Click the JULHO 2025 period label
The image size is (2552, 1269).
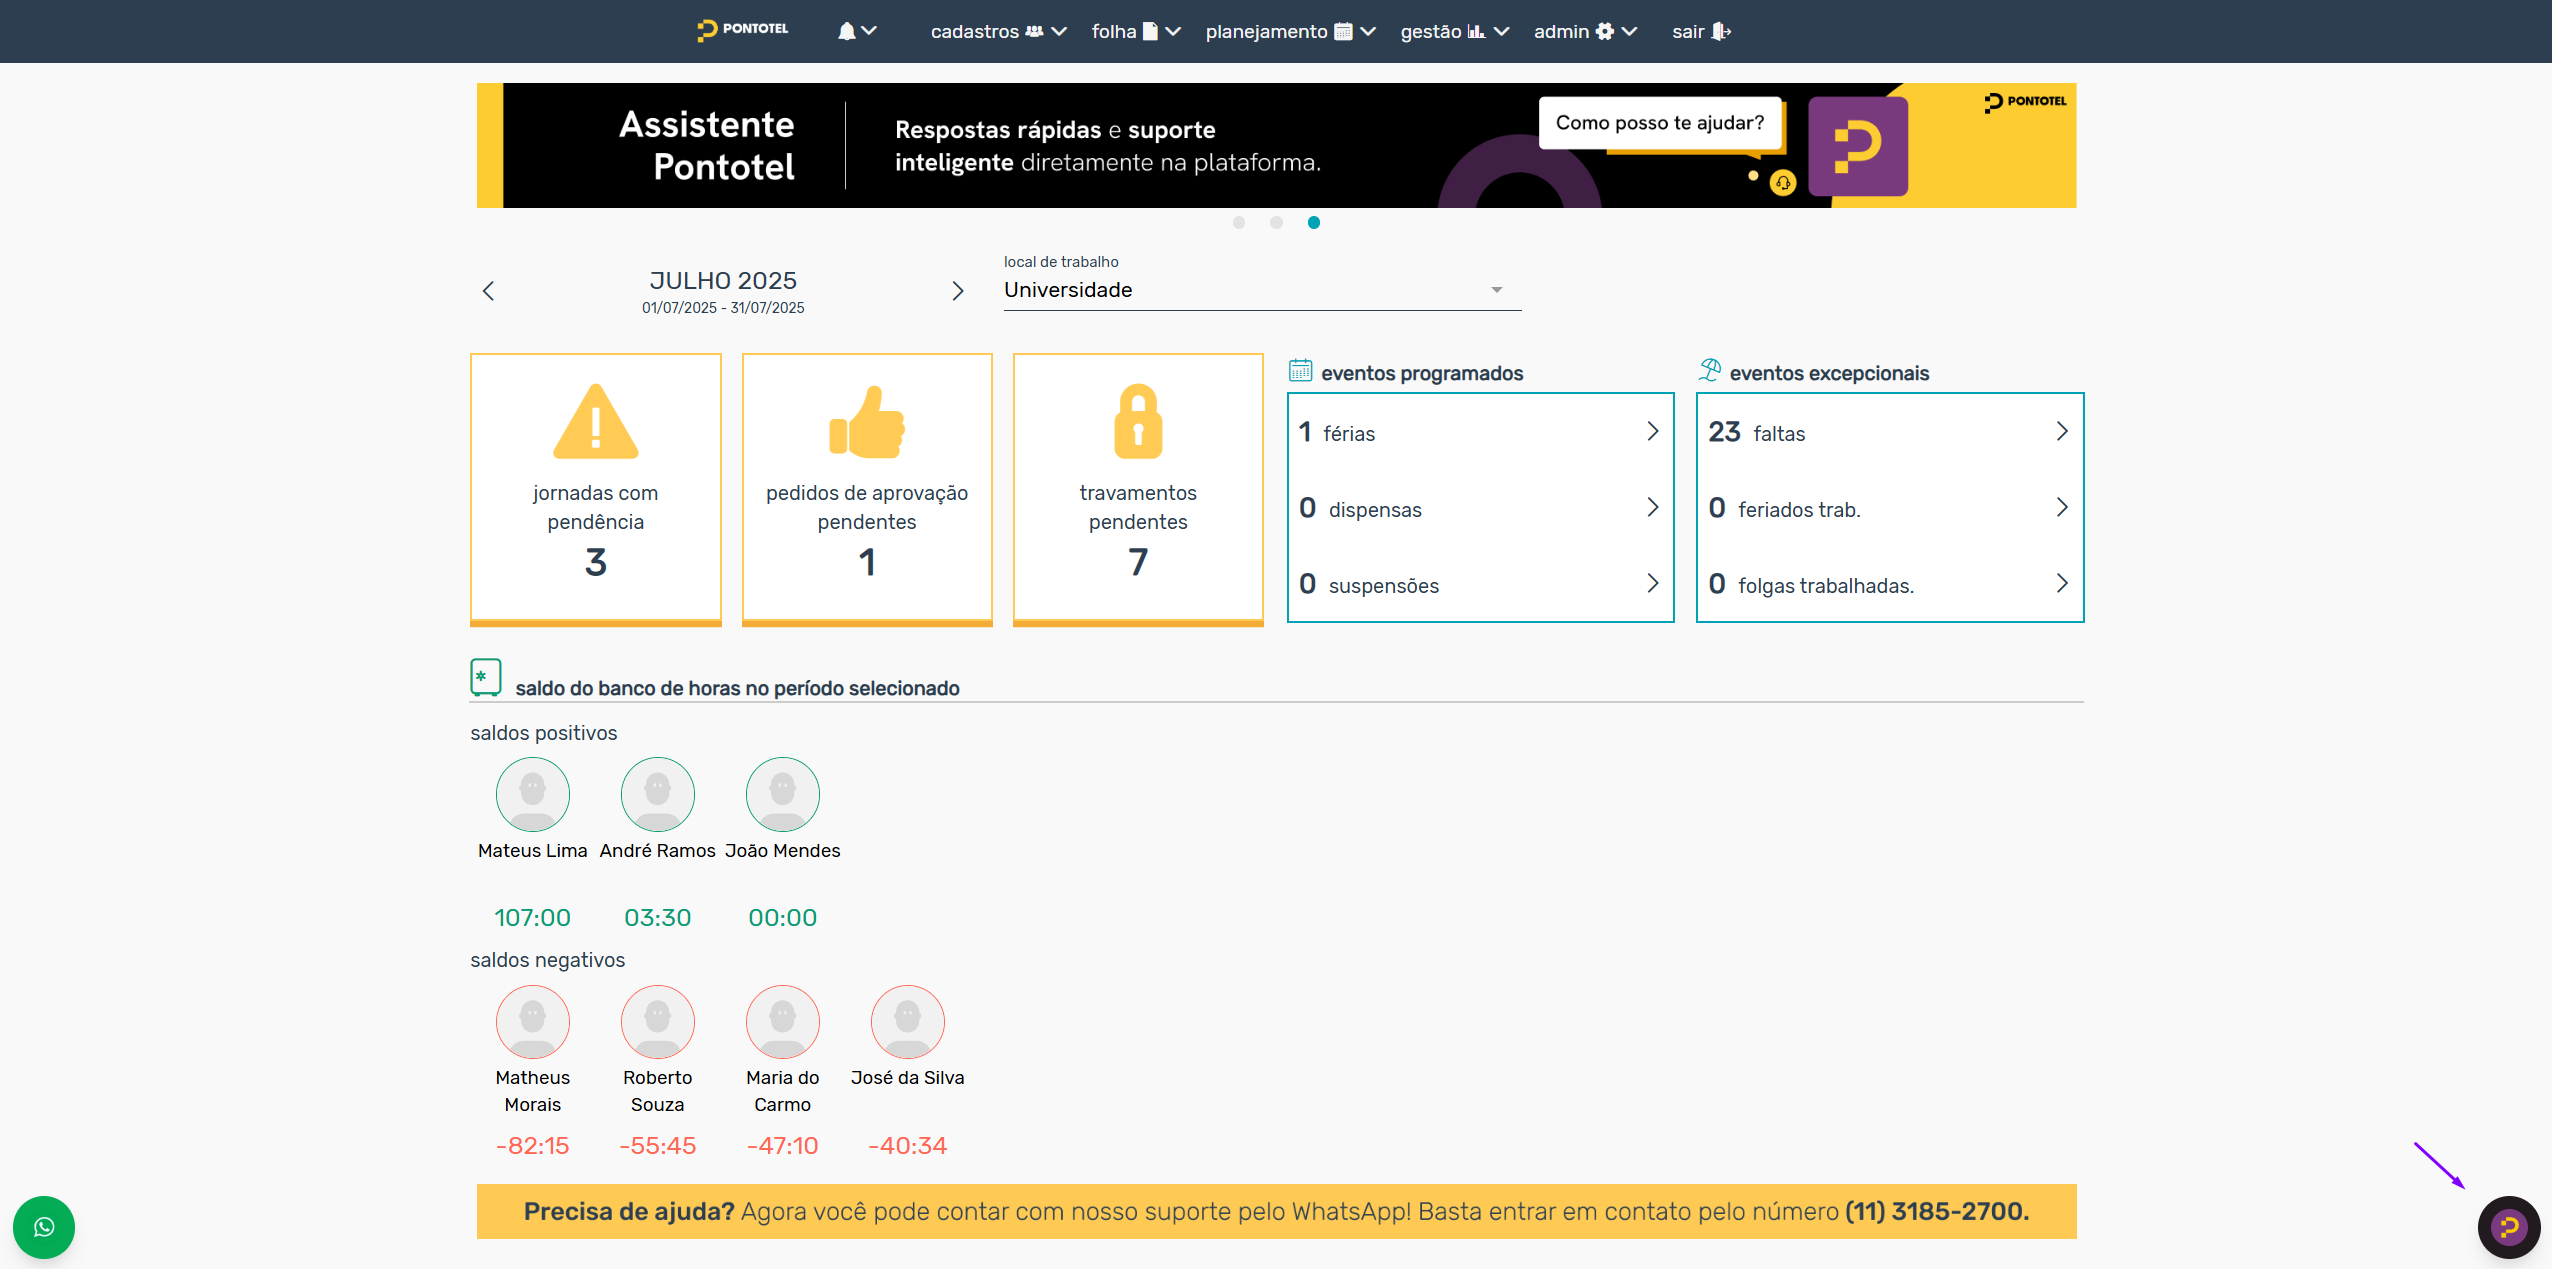pos(723,281)
